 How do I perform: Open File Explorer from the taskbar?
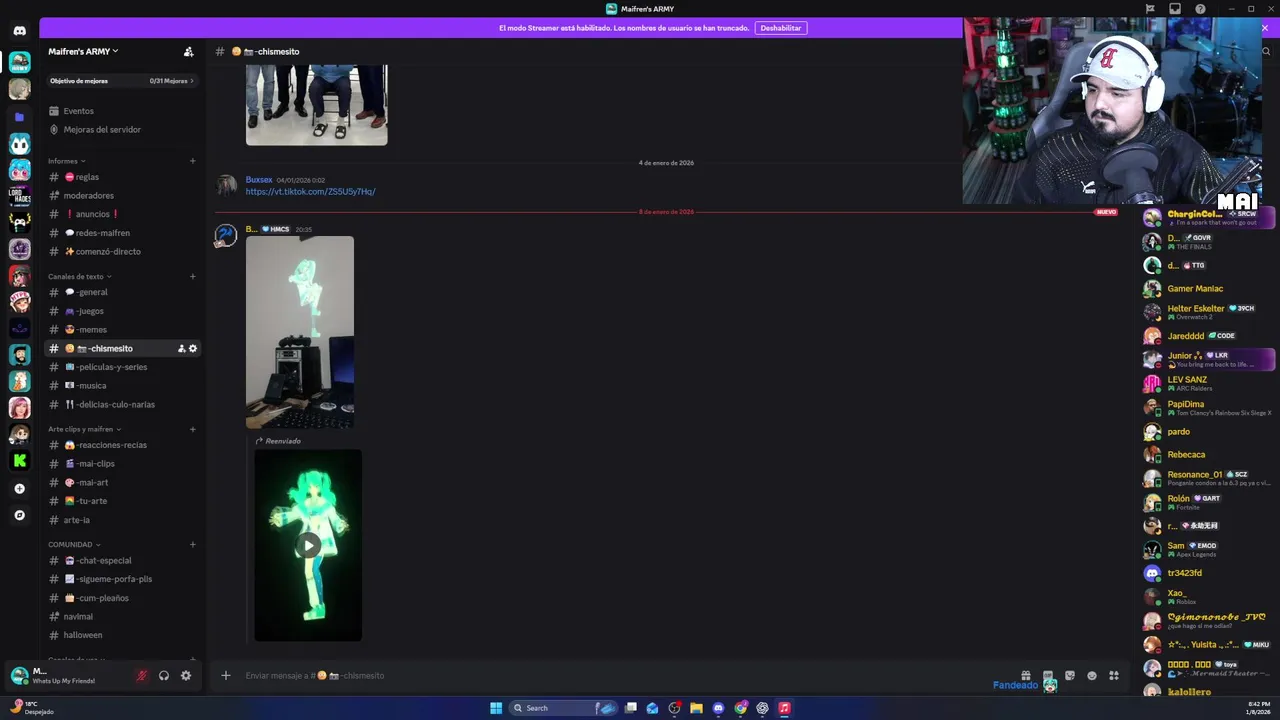point(696,708)
